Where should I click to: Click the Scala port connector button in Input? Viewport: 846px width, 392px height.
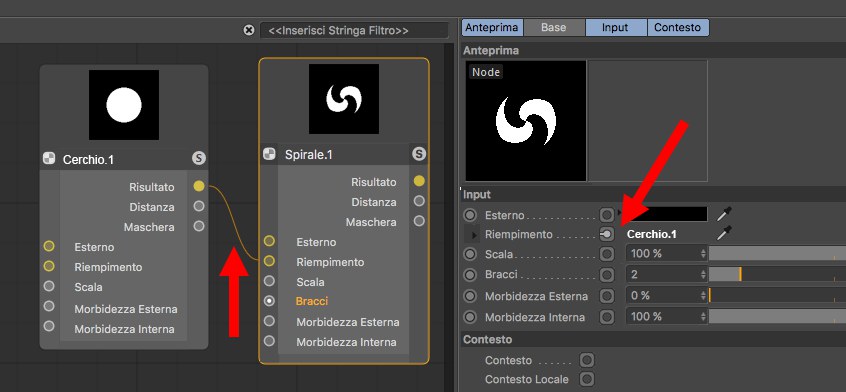point(606,253)
